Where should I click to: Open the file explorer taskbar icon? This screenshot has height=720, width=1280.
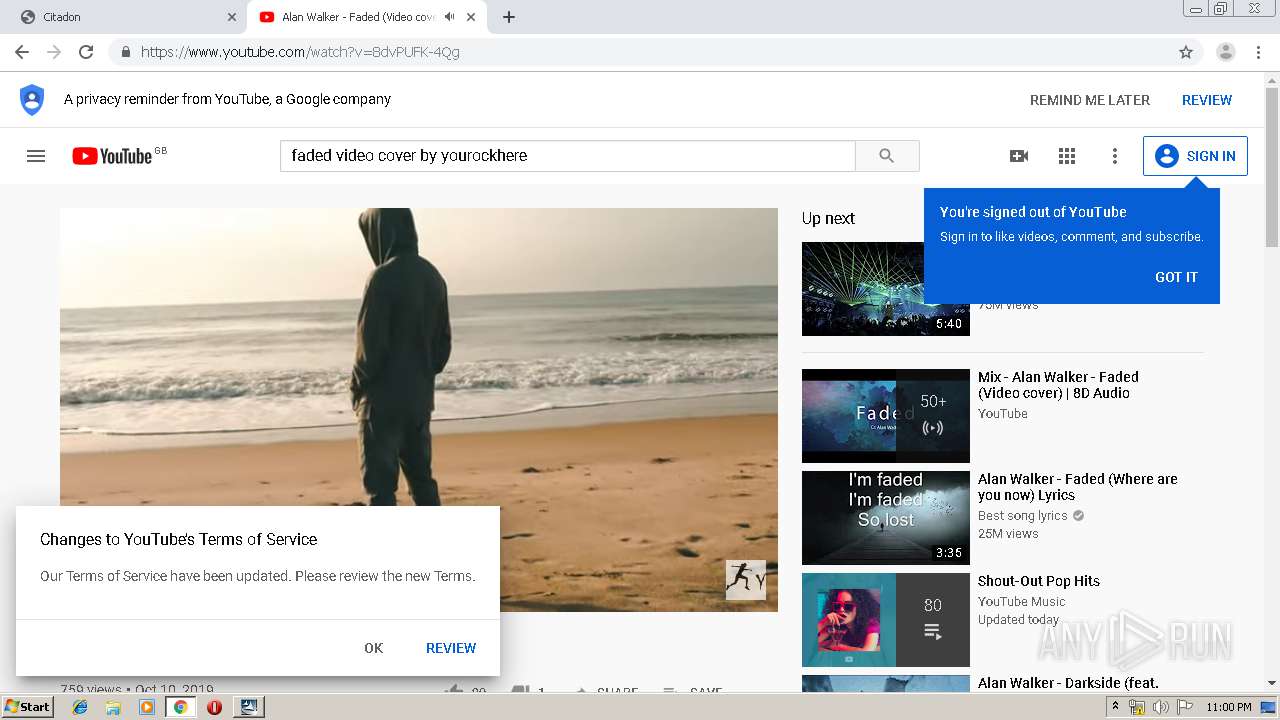click(x=113, y=707)
